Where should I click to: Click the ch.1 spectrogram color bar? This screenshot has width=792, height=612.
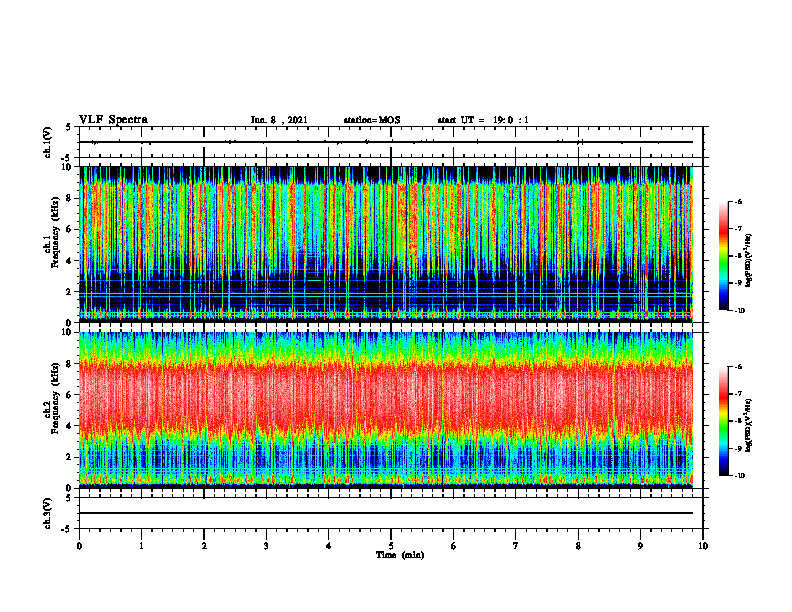click(723, 256)
